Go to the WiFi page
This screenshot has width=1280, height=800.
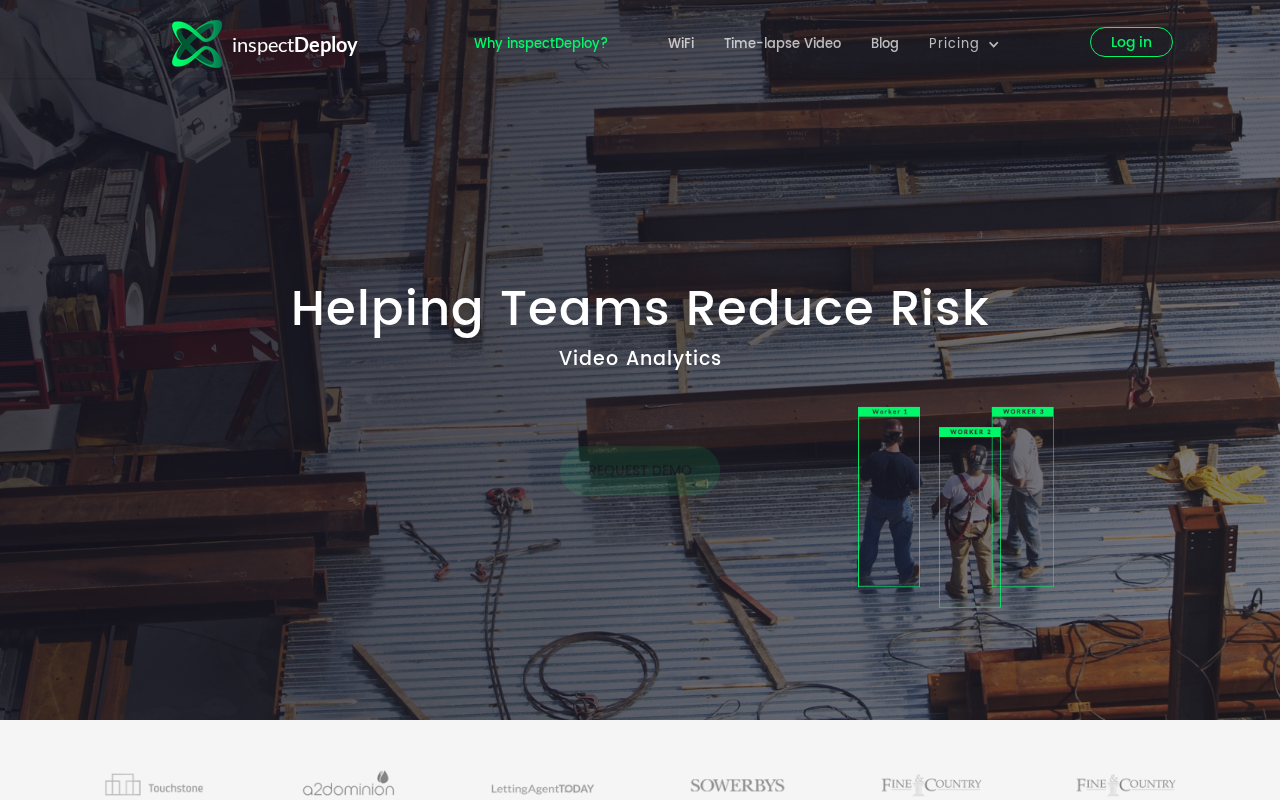681,43
